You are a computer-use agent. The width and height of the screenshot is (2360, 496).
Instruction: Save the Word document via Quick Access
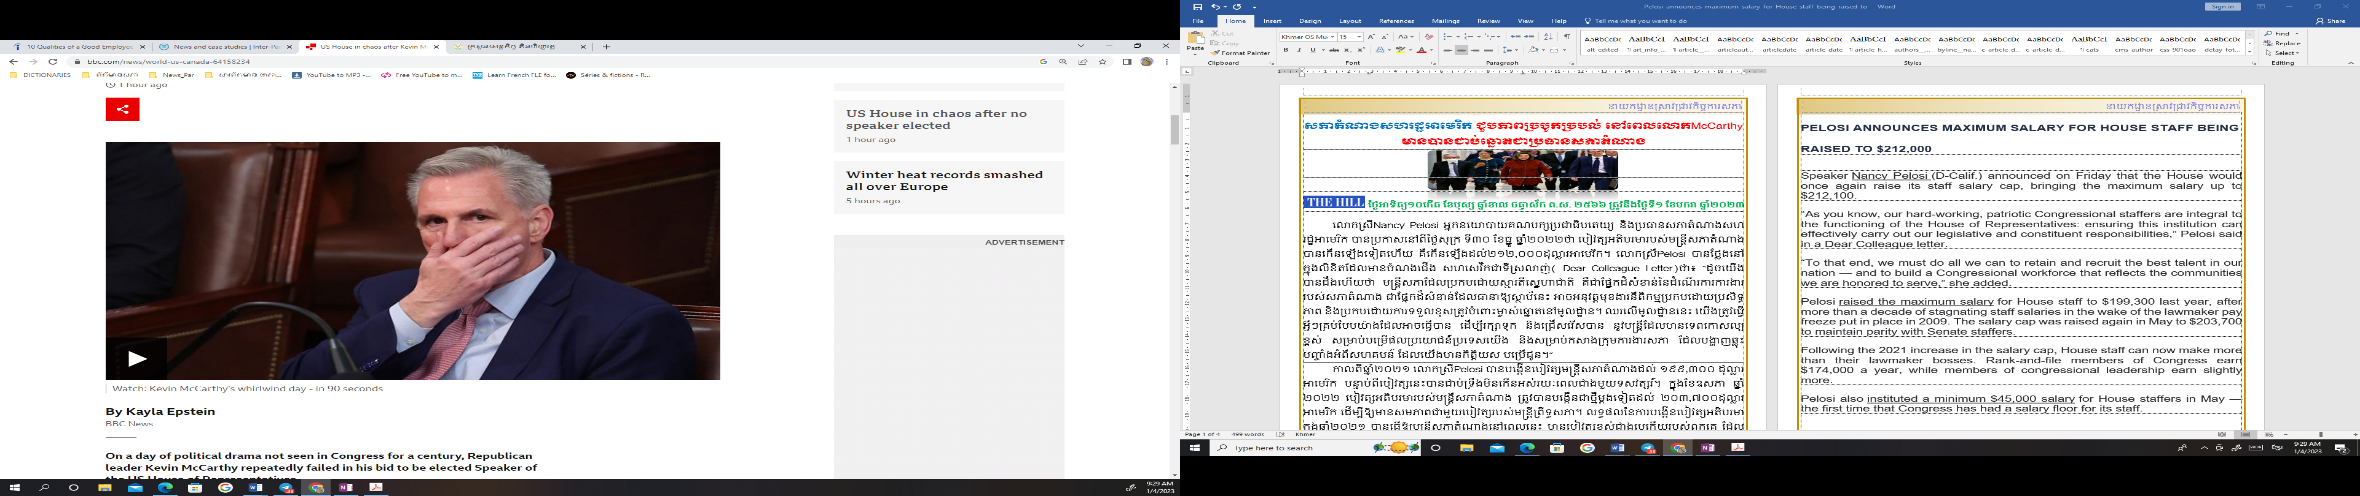[1197, 7]
